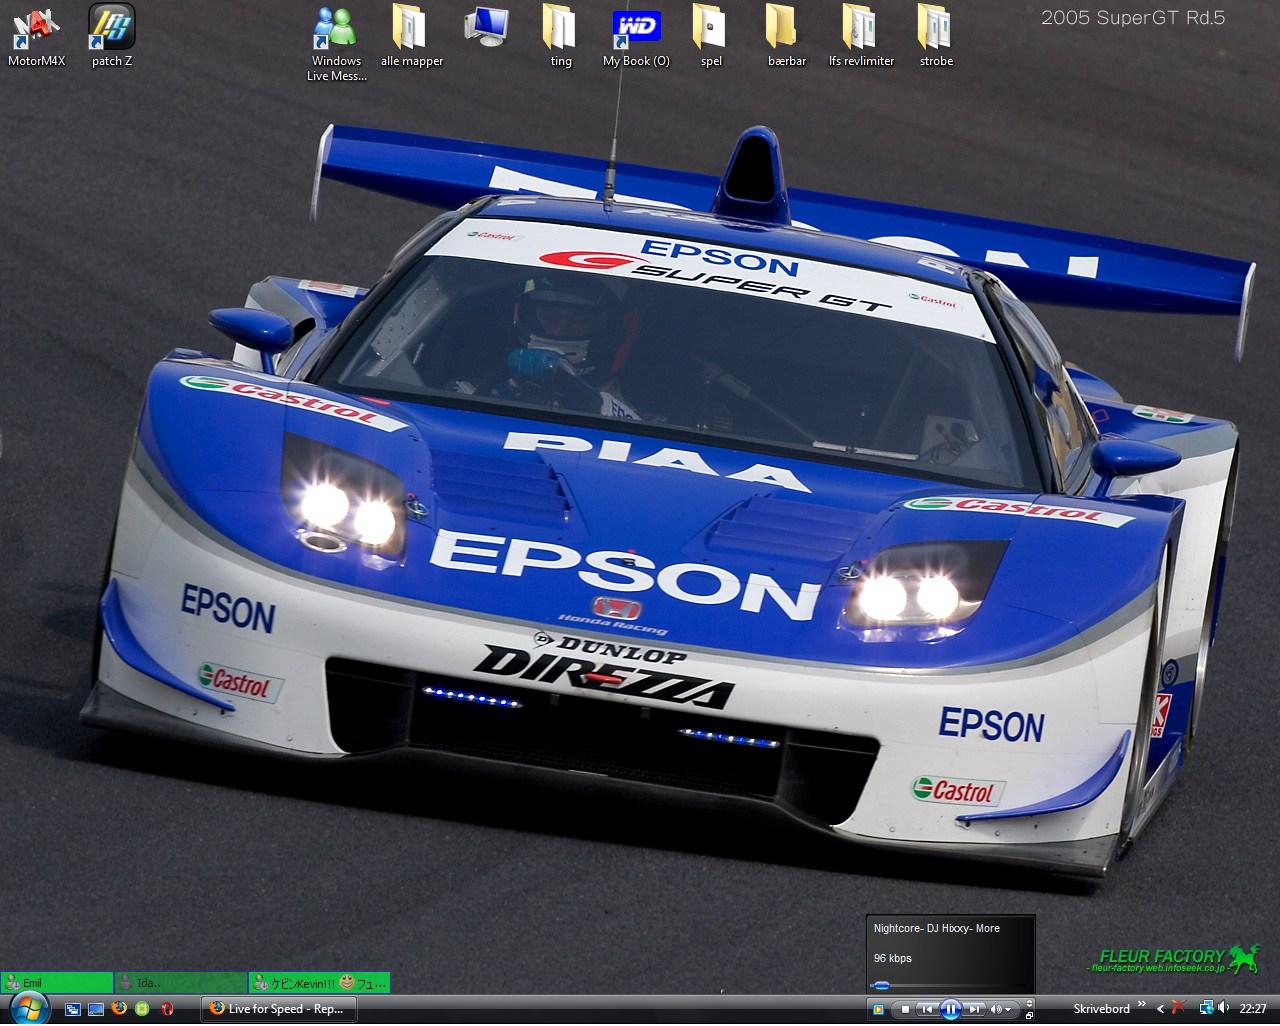
Task: Open the Kevin messenger chat tab
Action: click(320, 983)
